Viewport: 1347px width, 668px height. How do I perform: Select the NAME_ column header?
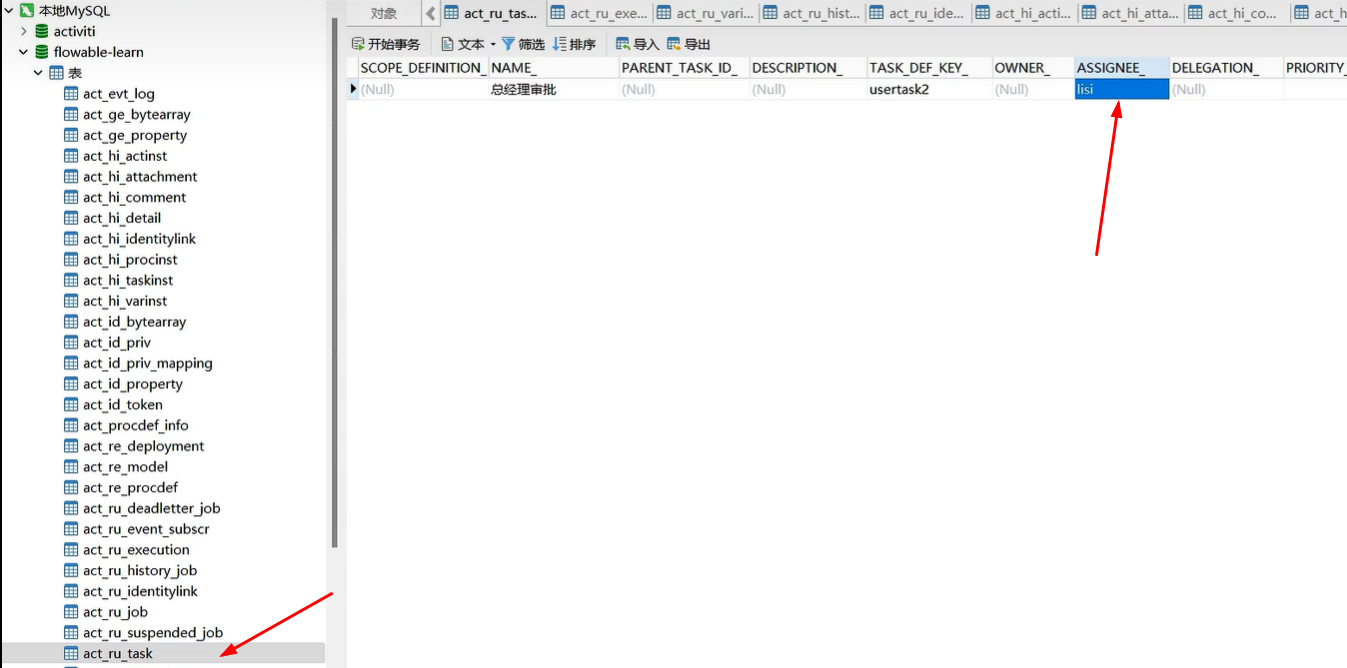pyautogui.click(x=554, y=67)
